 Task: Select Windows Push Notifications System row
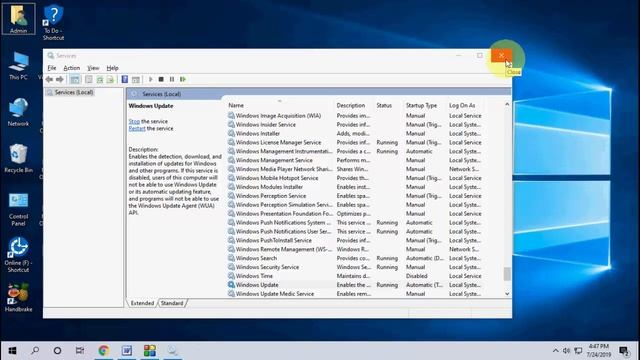(x=355, y=223)
